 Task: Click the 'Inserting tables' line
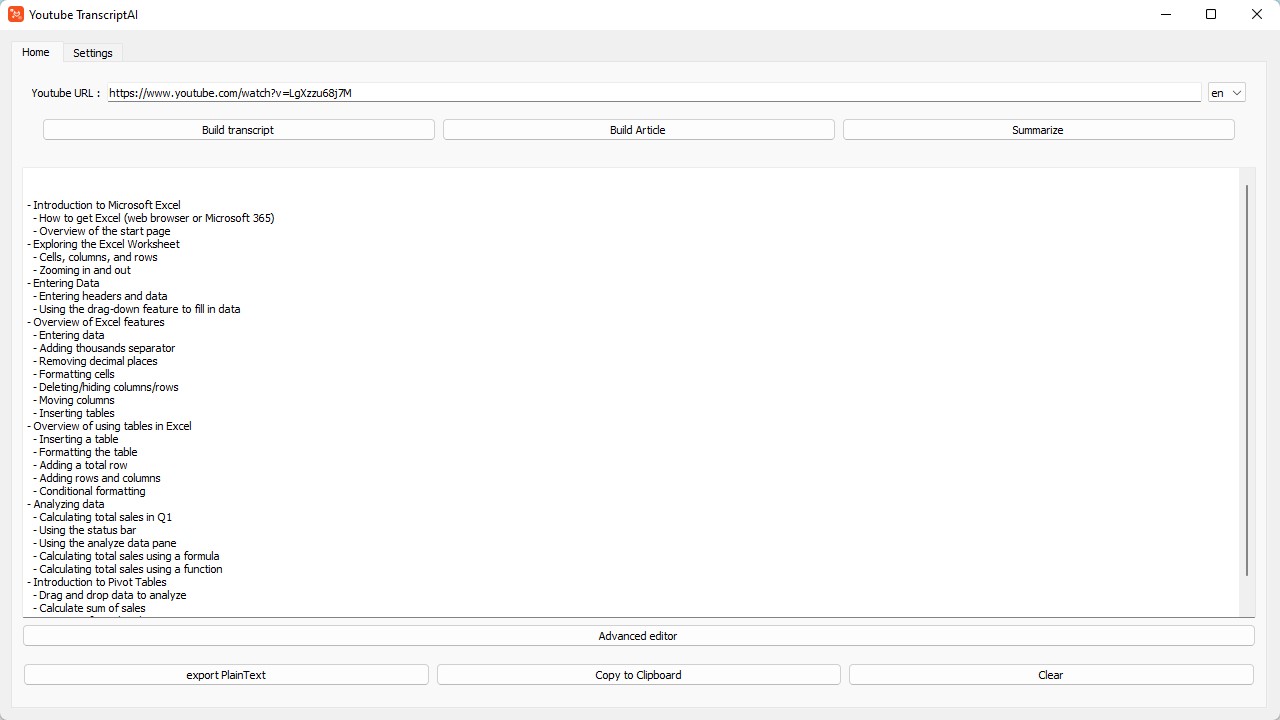77,413
